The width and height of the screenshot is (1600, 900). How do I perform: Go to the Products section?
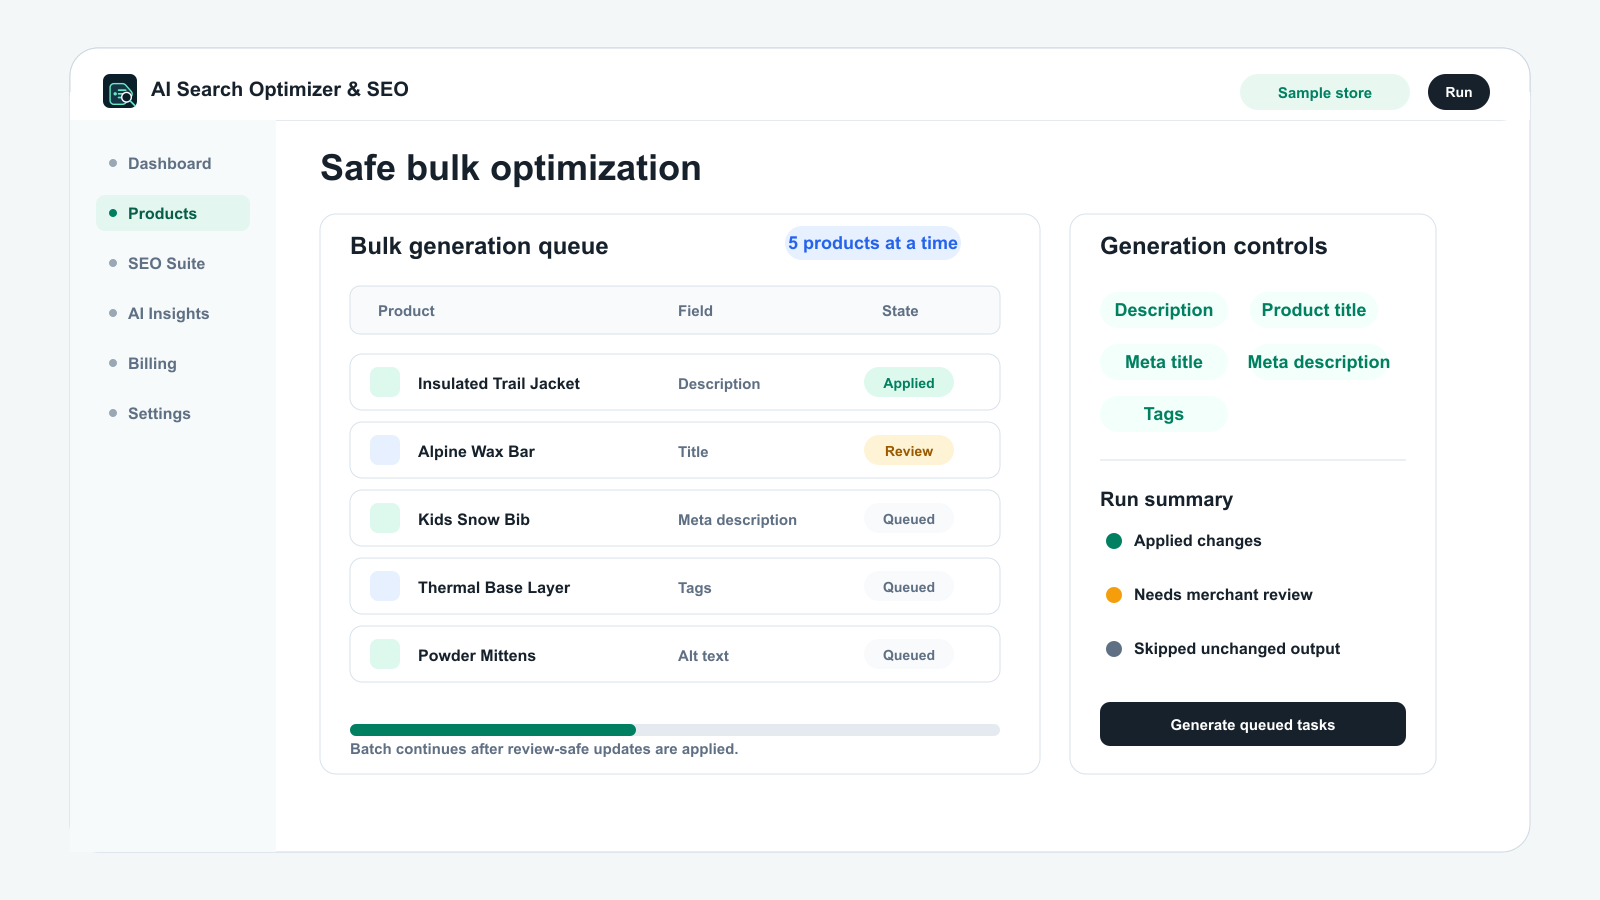[x=173, y=213]
